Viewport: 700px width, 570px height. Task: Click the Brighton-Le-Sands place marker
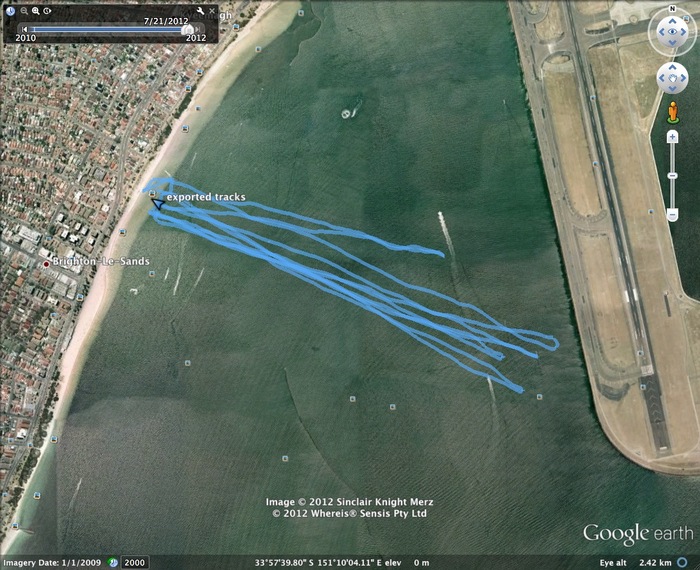point(46,264)
